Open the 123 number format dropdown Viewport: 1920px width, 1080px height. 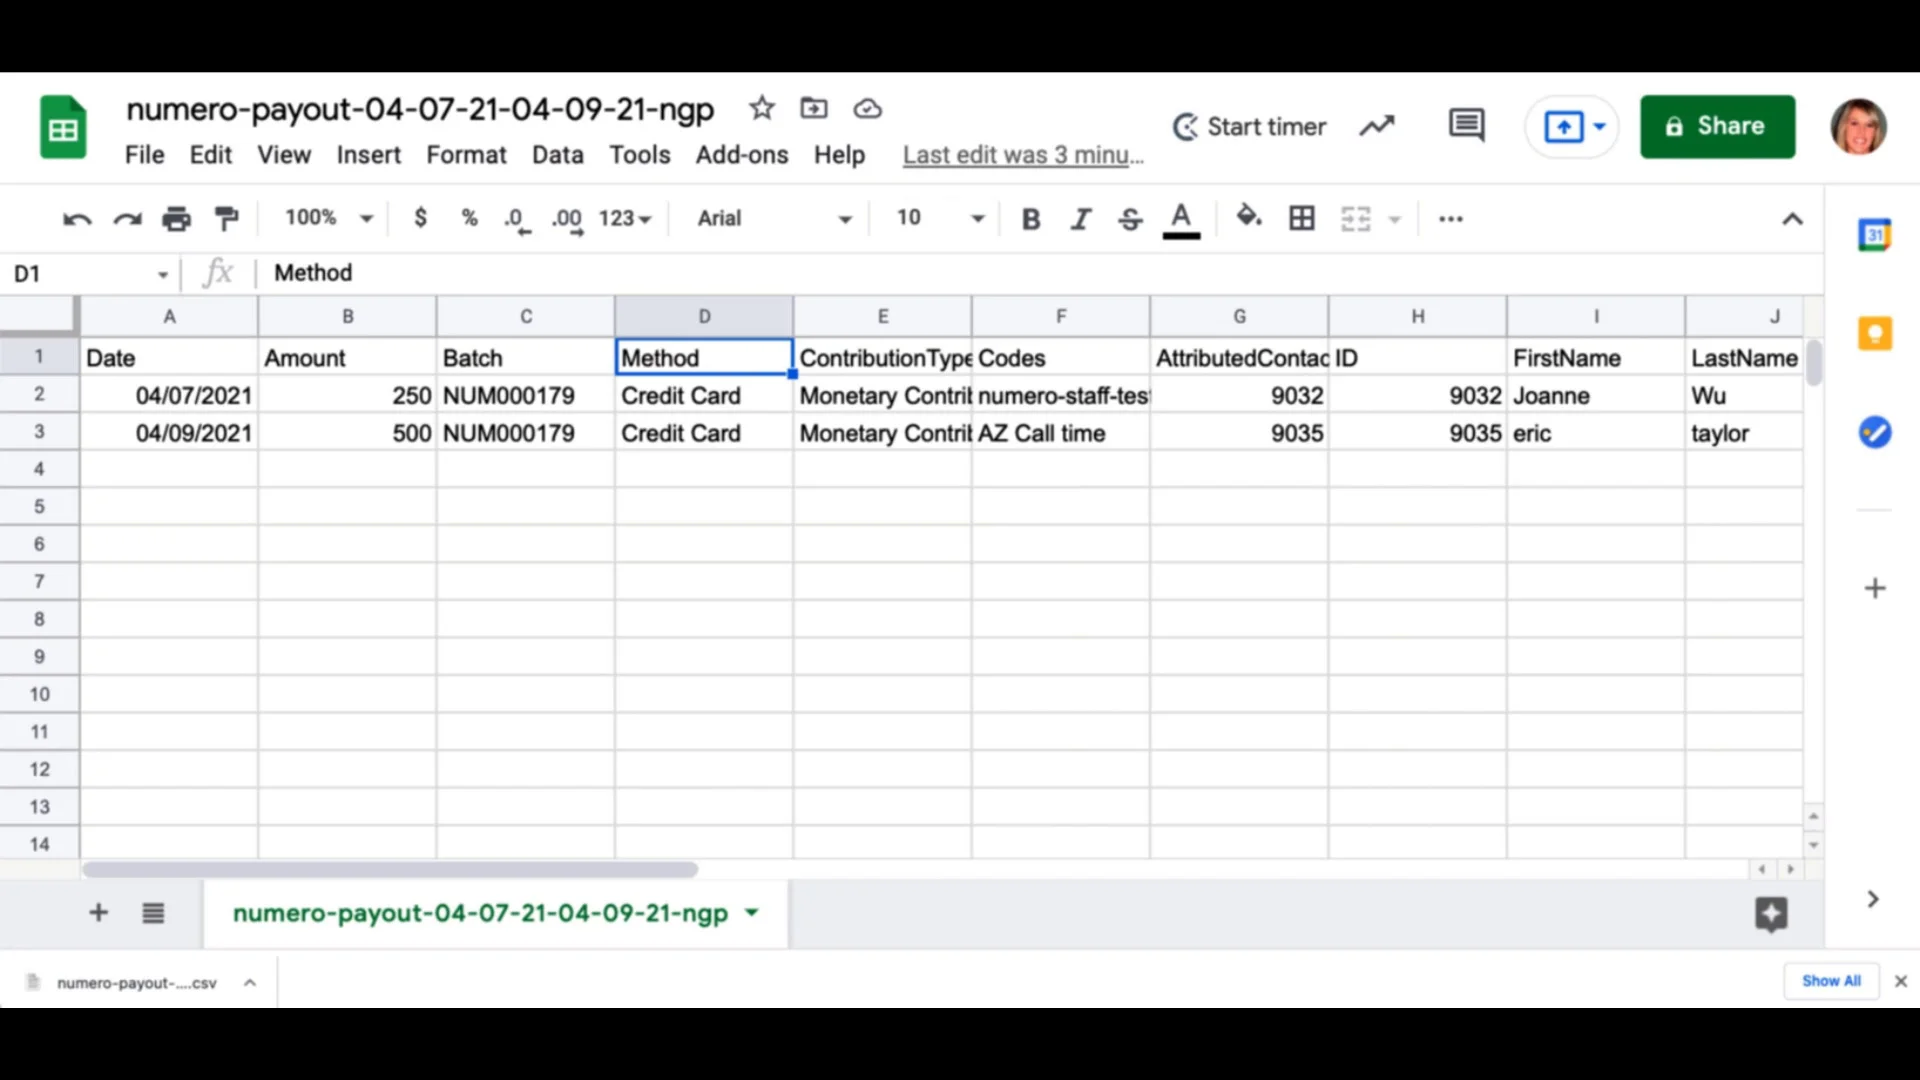[625, 218]
